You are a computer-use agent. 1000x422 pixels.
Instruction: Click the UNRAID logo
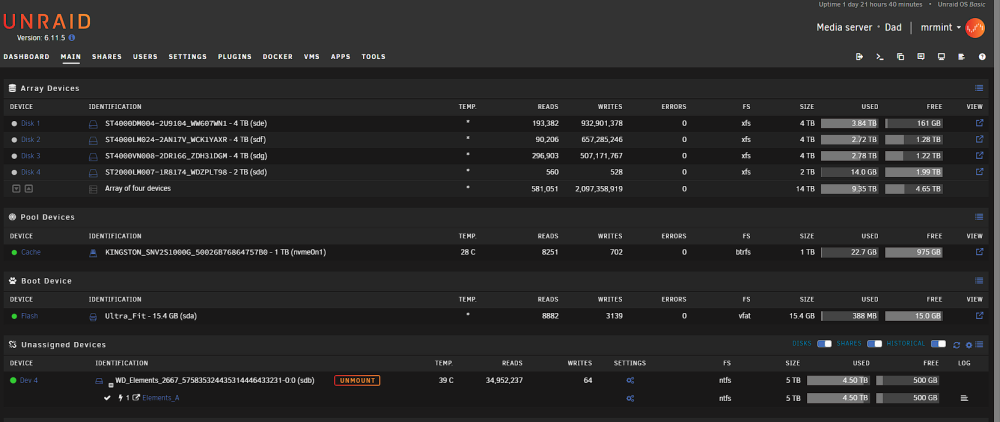point(47,22)
